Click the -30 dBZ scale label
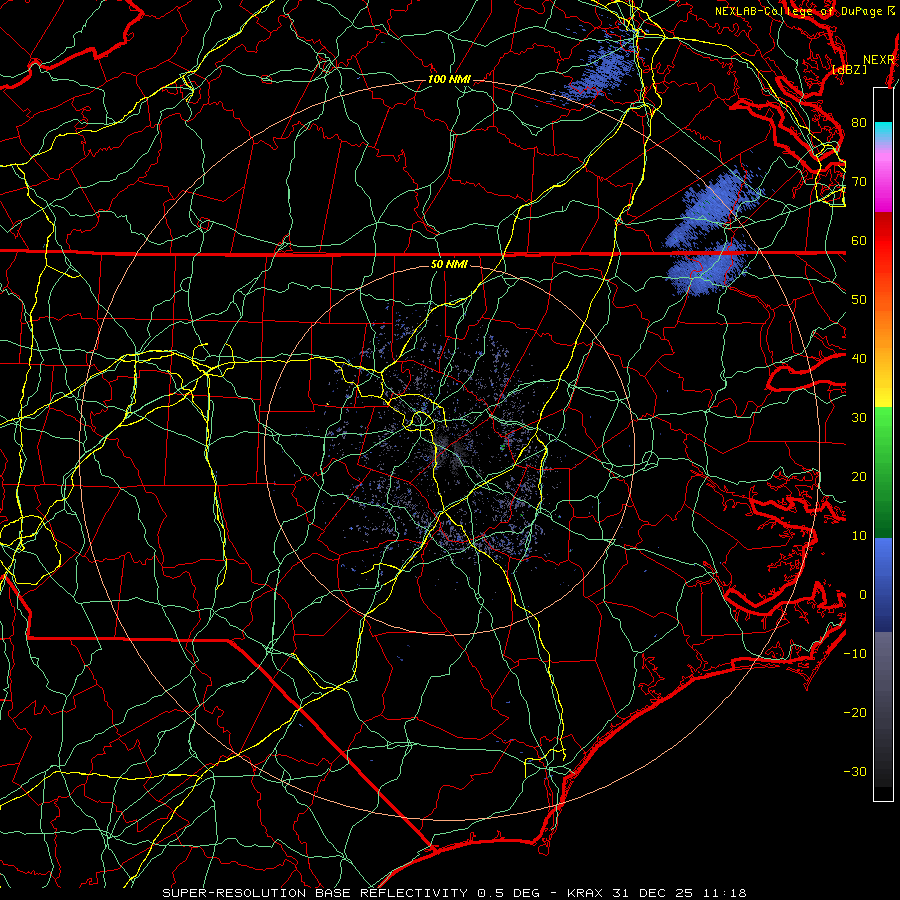 coord(855,772)
